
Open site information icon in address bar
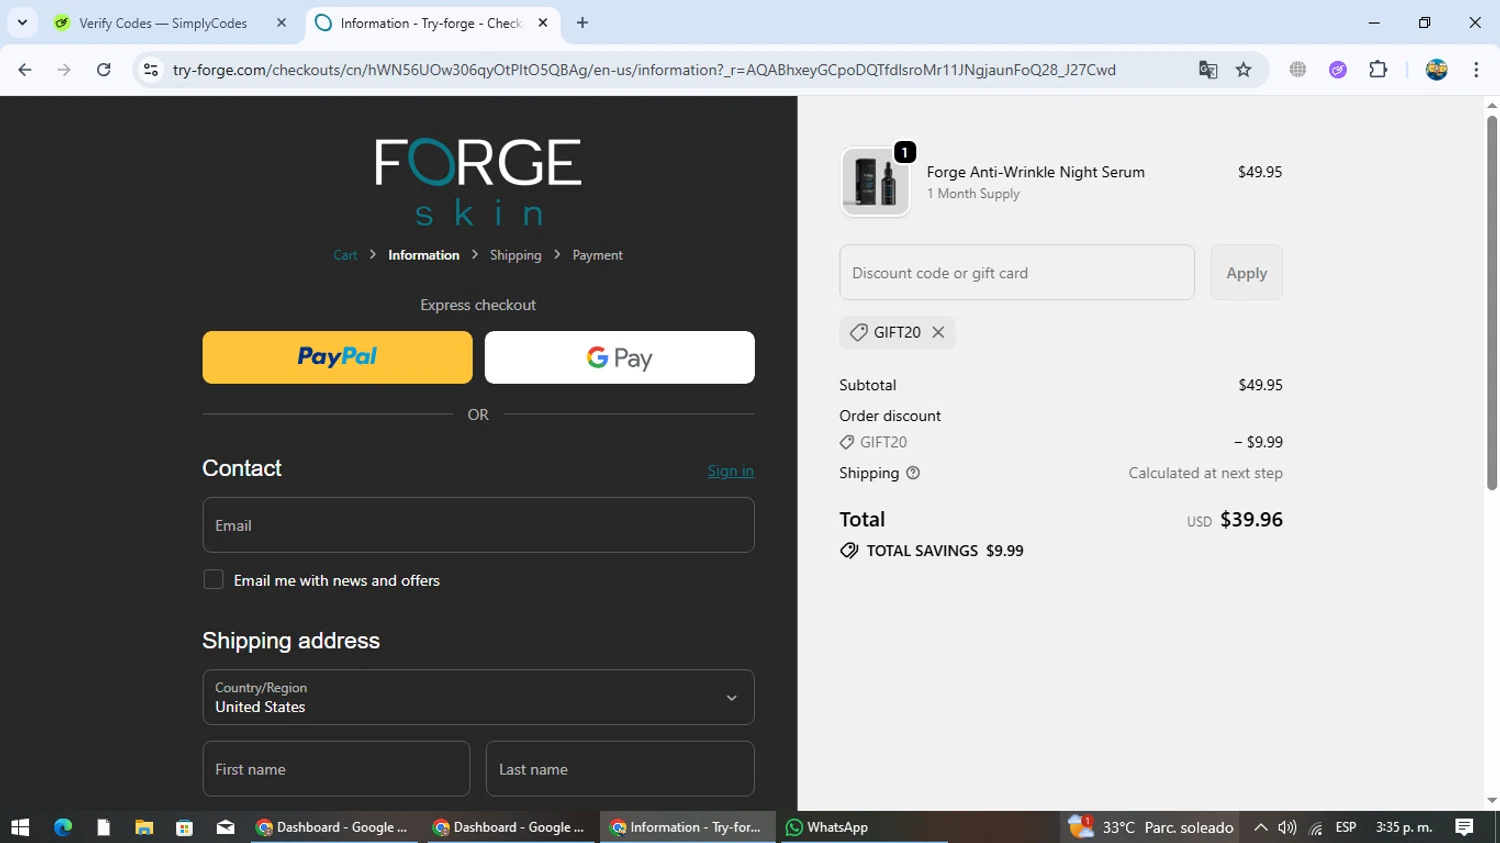[151, 70]
